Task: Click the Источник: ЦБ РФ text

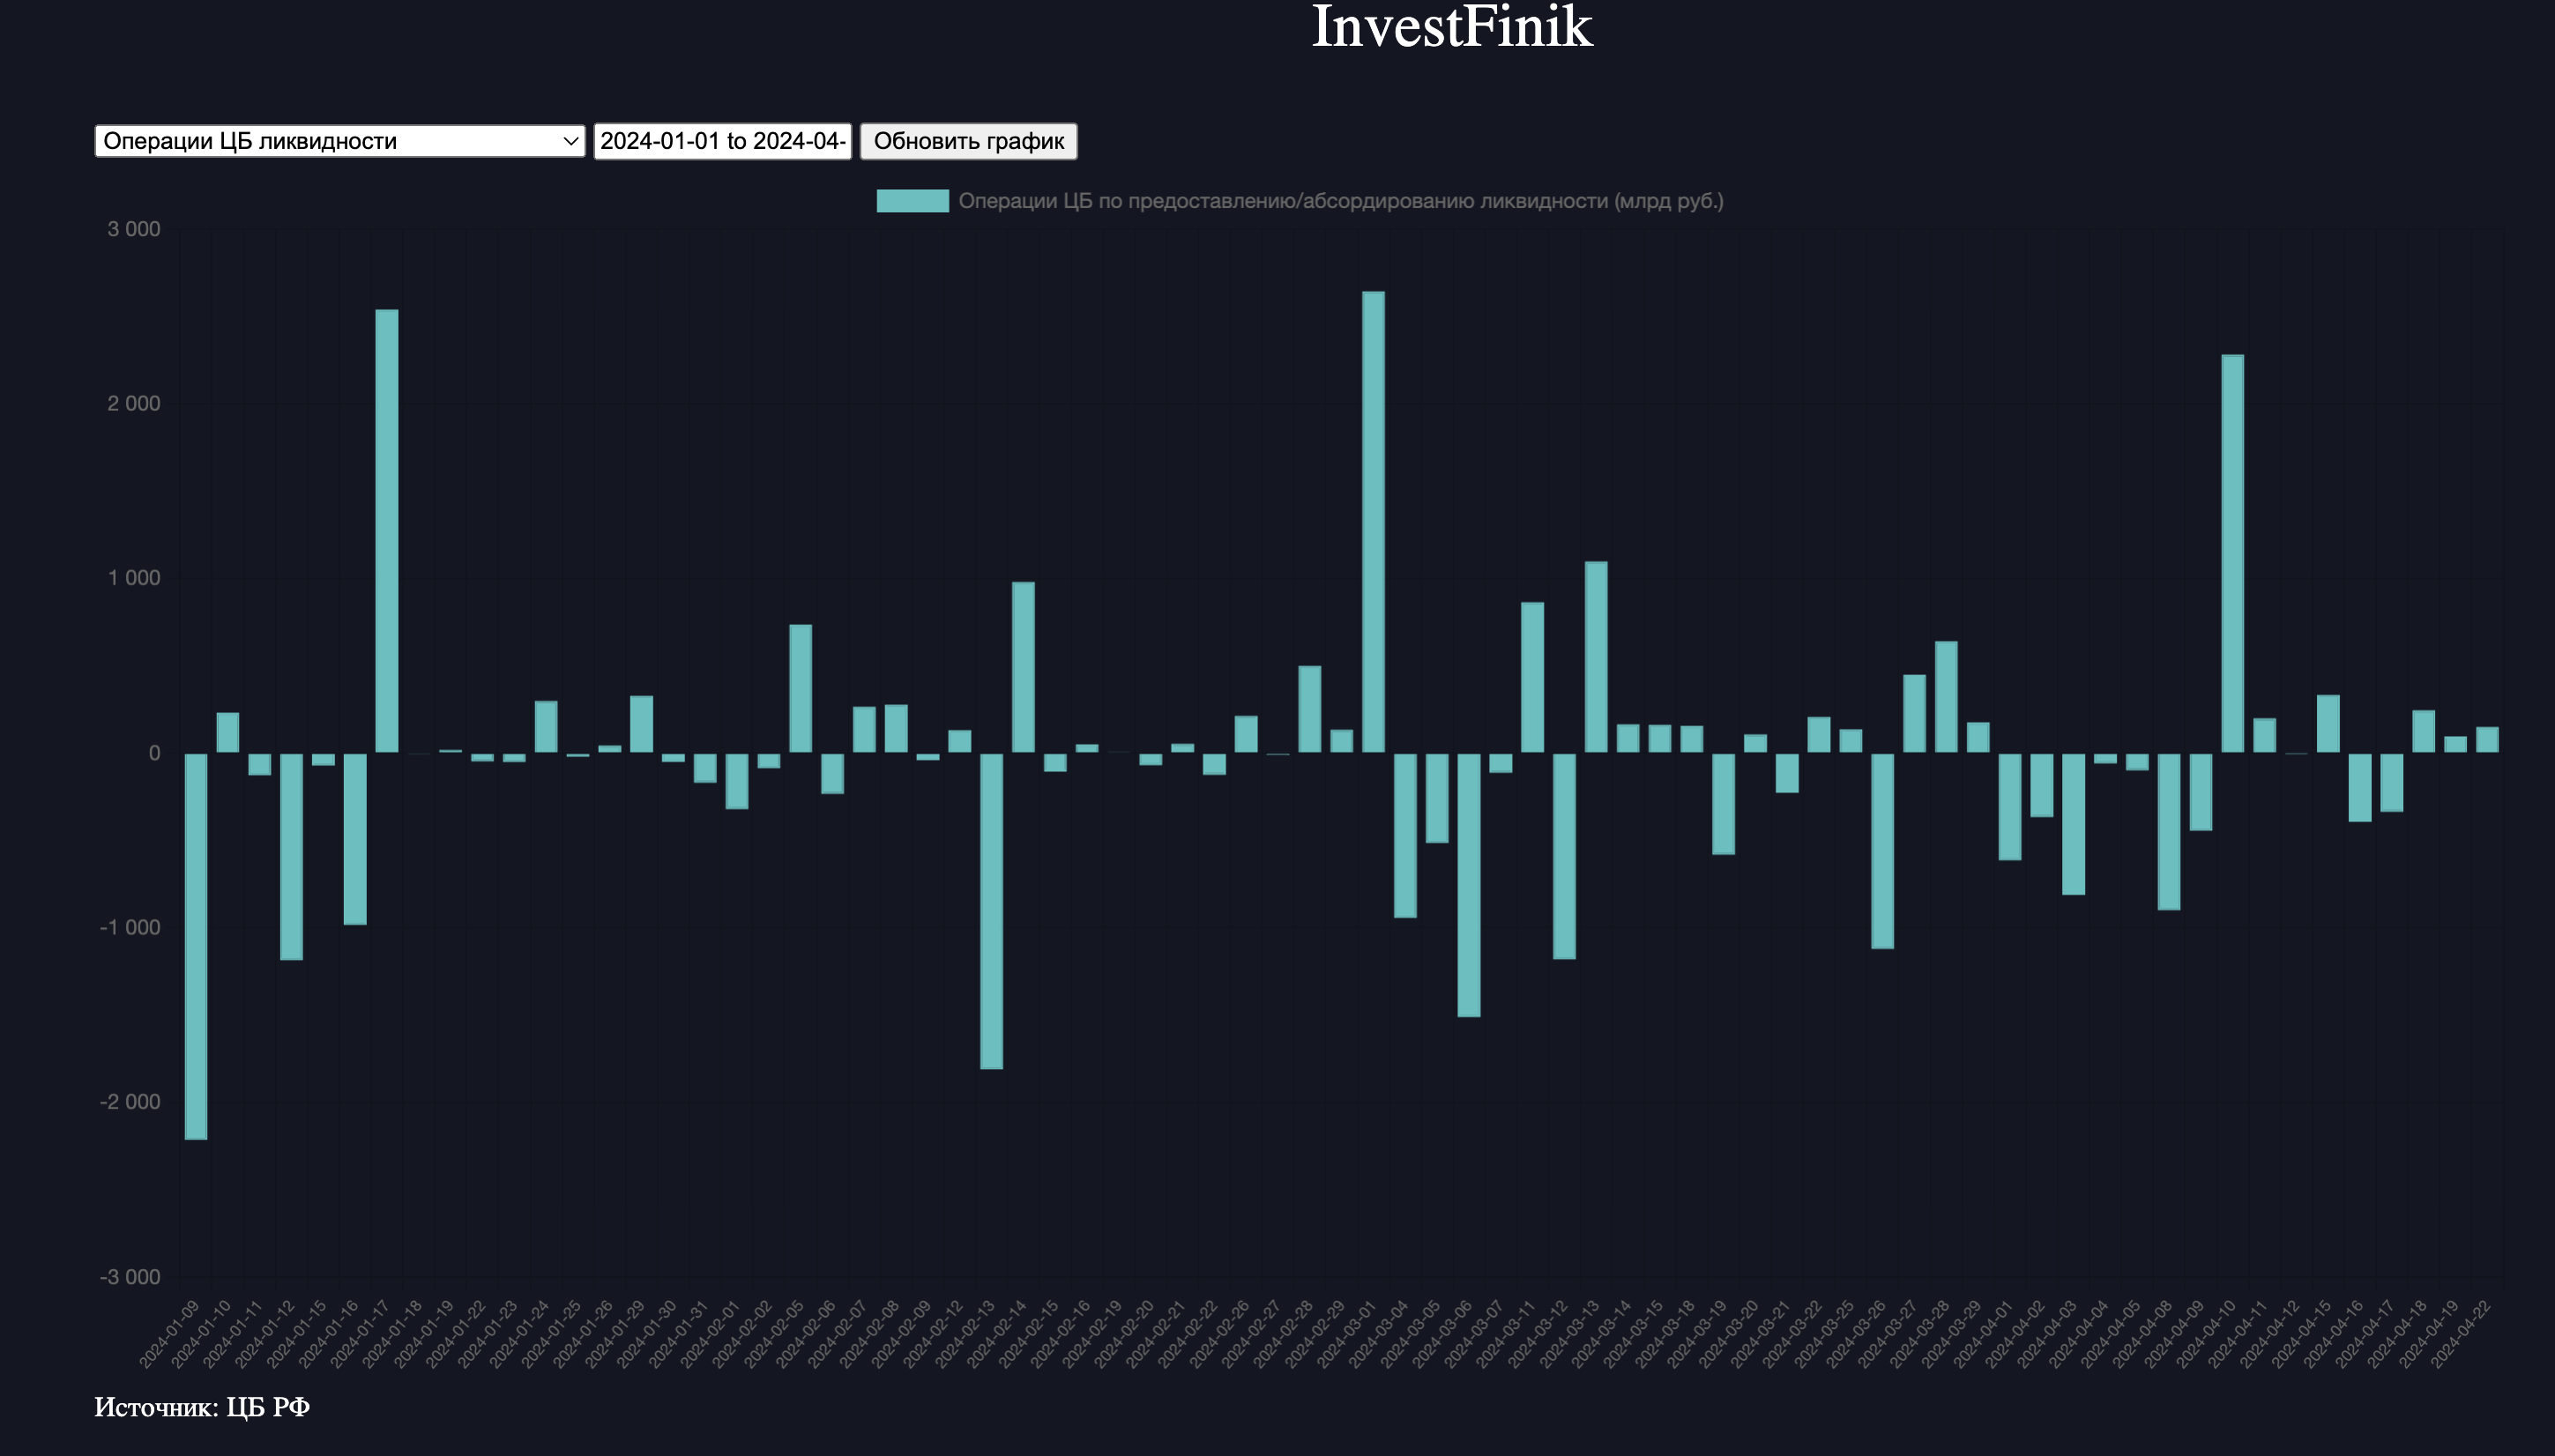Action: tap(202, 1407)
